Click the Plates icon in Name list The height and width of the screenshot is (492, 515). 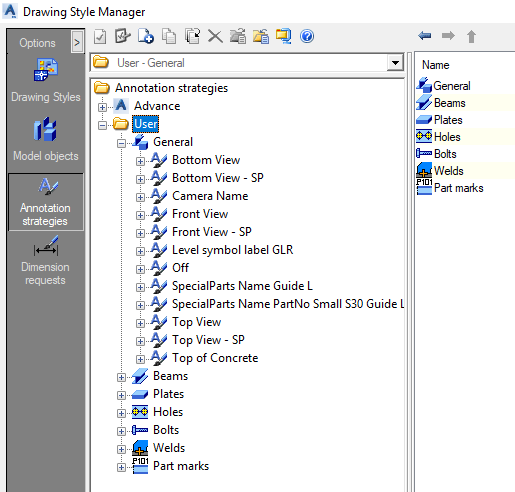pos(424,120)
